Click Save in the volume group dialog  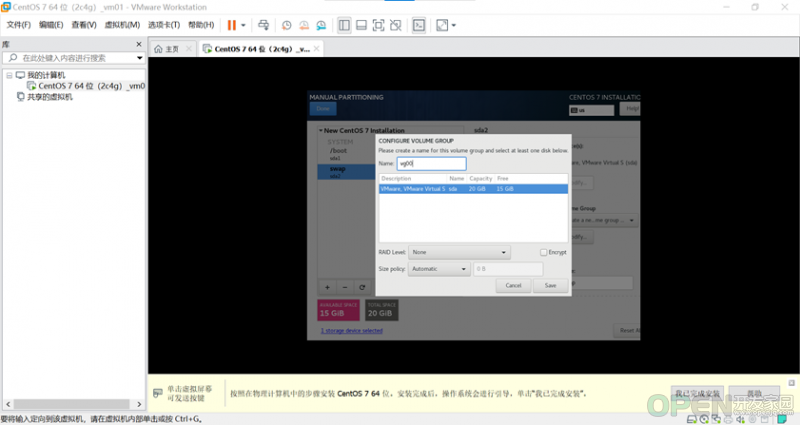[x=551, y=285]
